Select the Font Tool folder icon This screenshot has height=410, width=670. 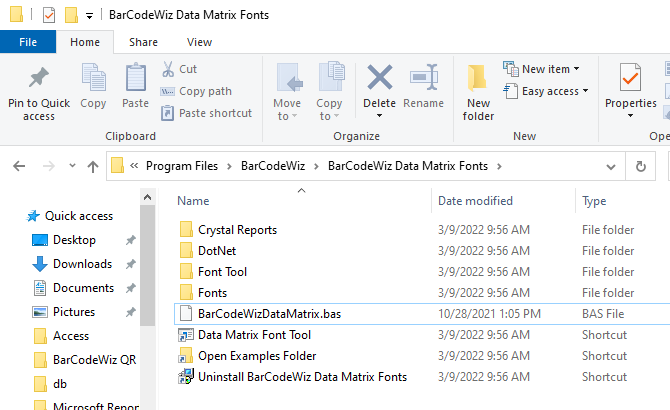(186, 272)
